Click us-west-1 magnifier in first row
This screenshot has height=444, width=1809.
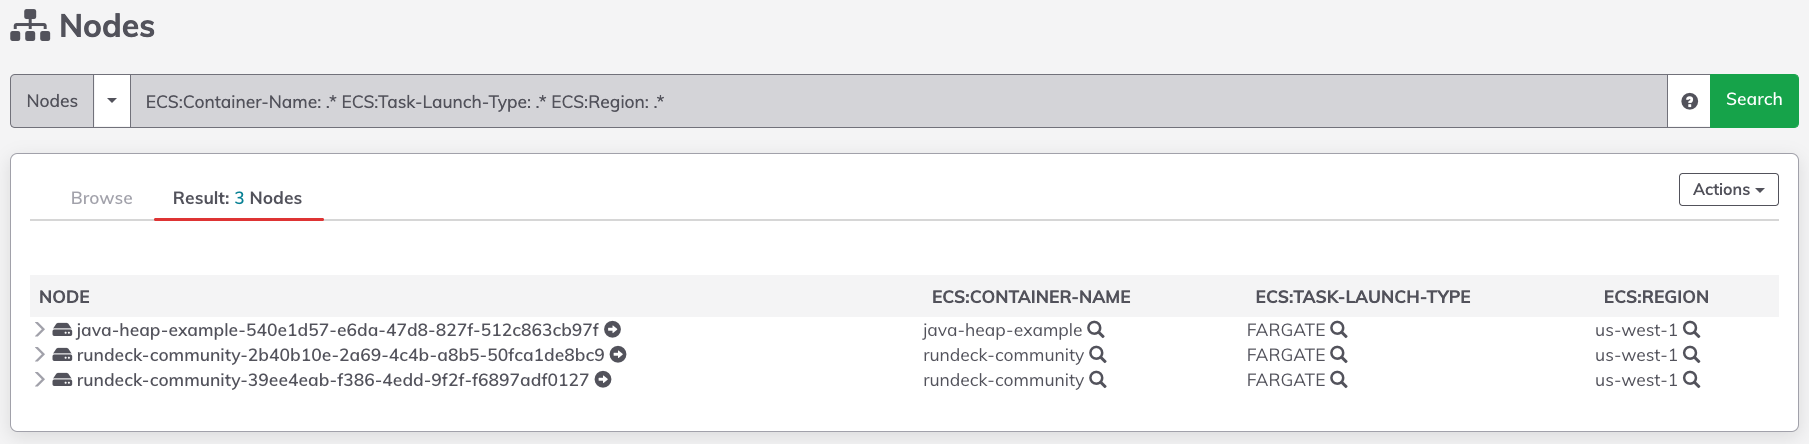(1691, 329)
